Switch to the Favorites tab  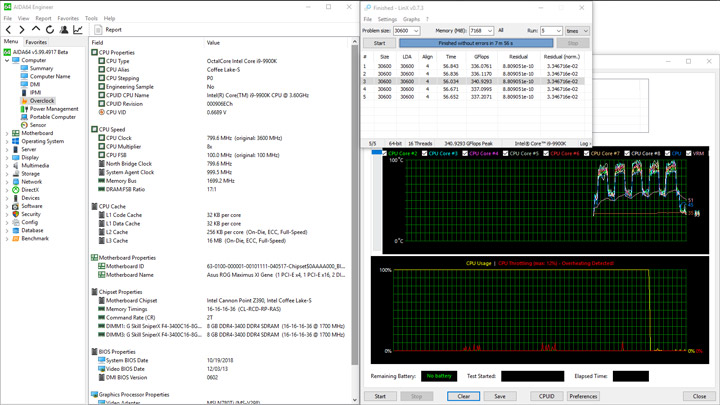[x=36, y=42]
